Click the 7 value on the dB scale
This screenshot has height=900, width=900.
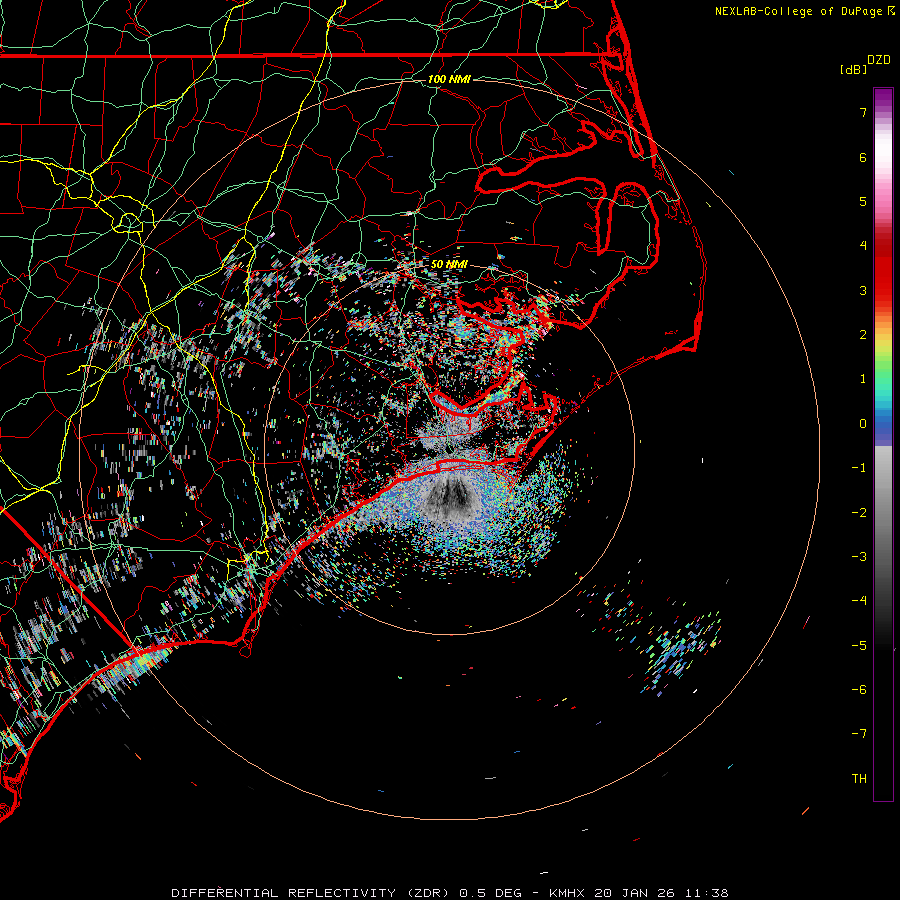click(863, 112)
